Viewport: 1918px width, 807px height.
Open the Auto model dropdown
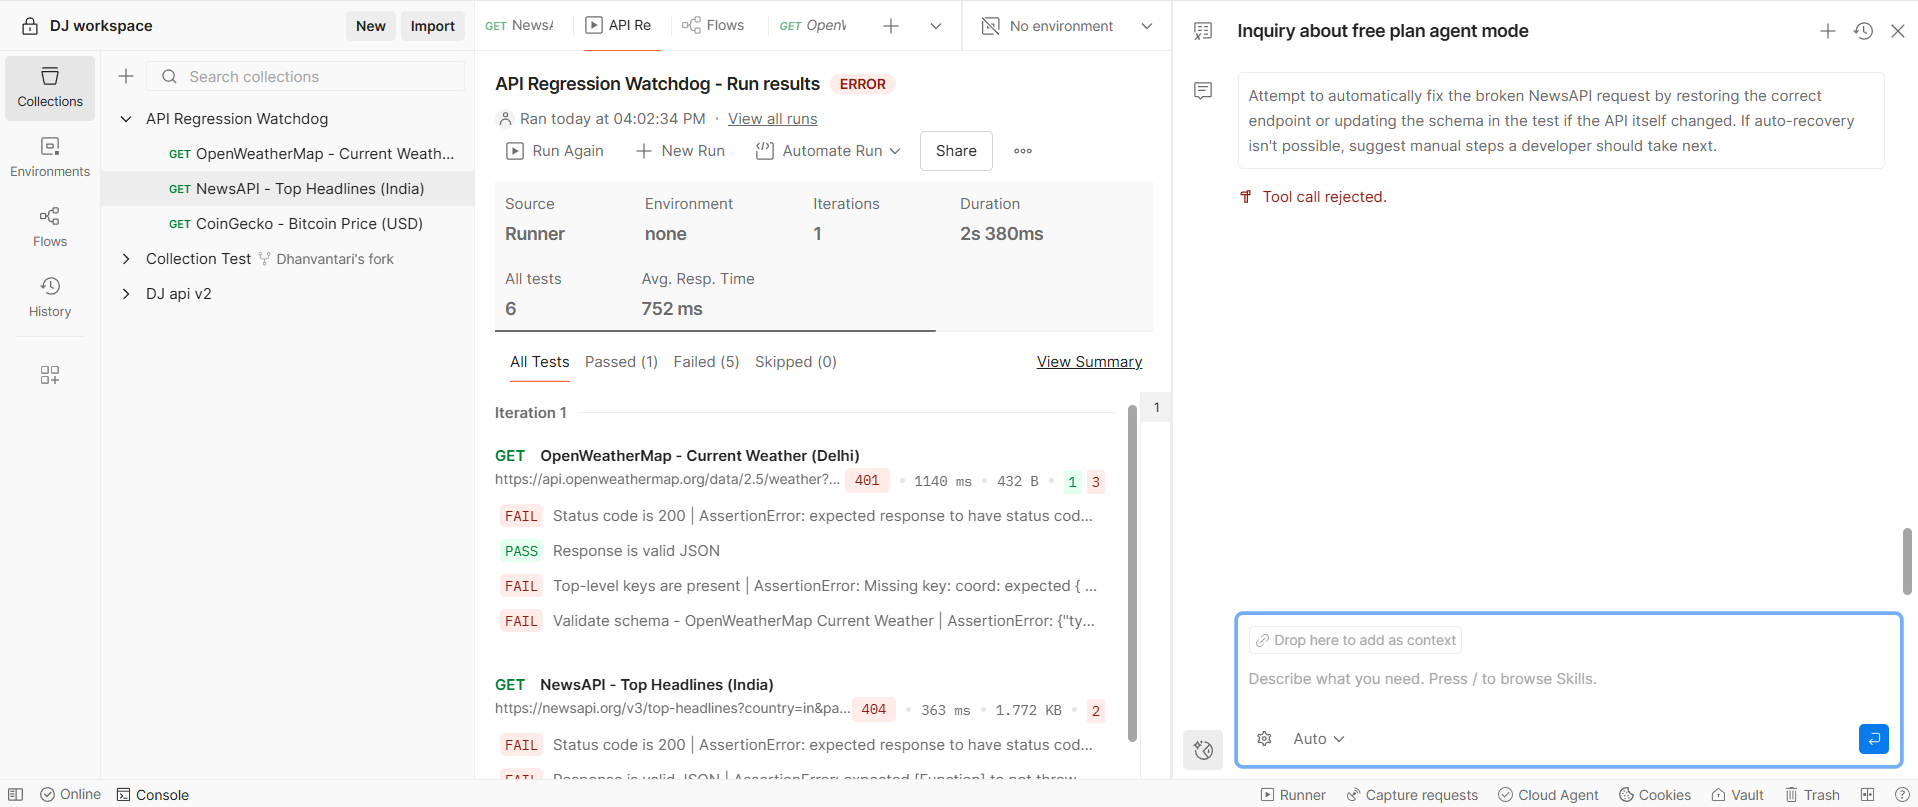click(x=1319, y=739)
